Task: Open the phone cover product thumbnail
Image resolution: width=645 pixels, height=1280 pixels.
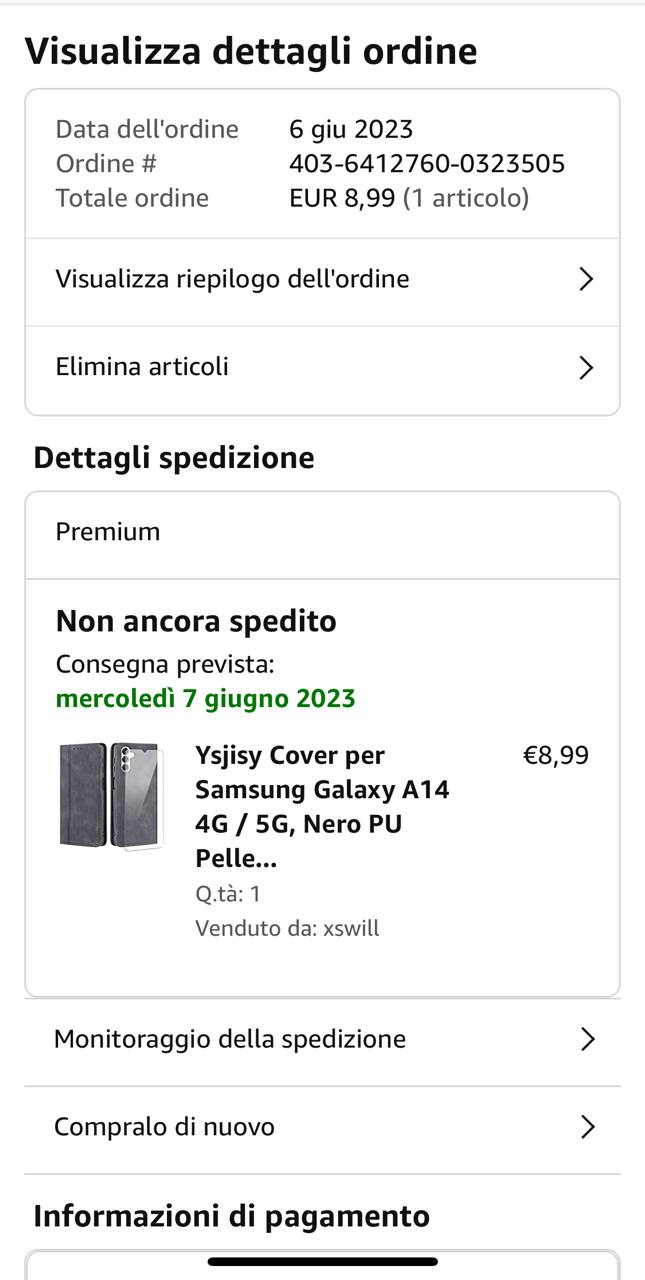Action: [x=108, y=796]
